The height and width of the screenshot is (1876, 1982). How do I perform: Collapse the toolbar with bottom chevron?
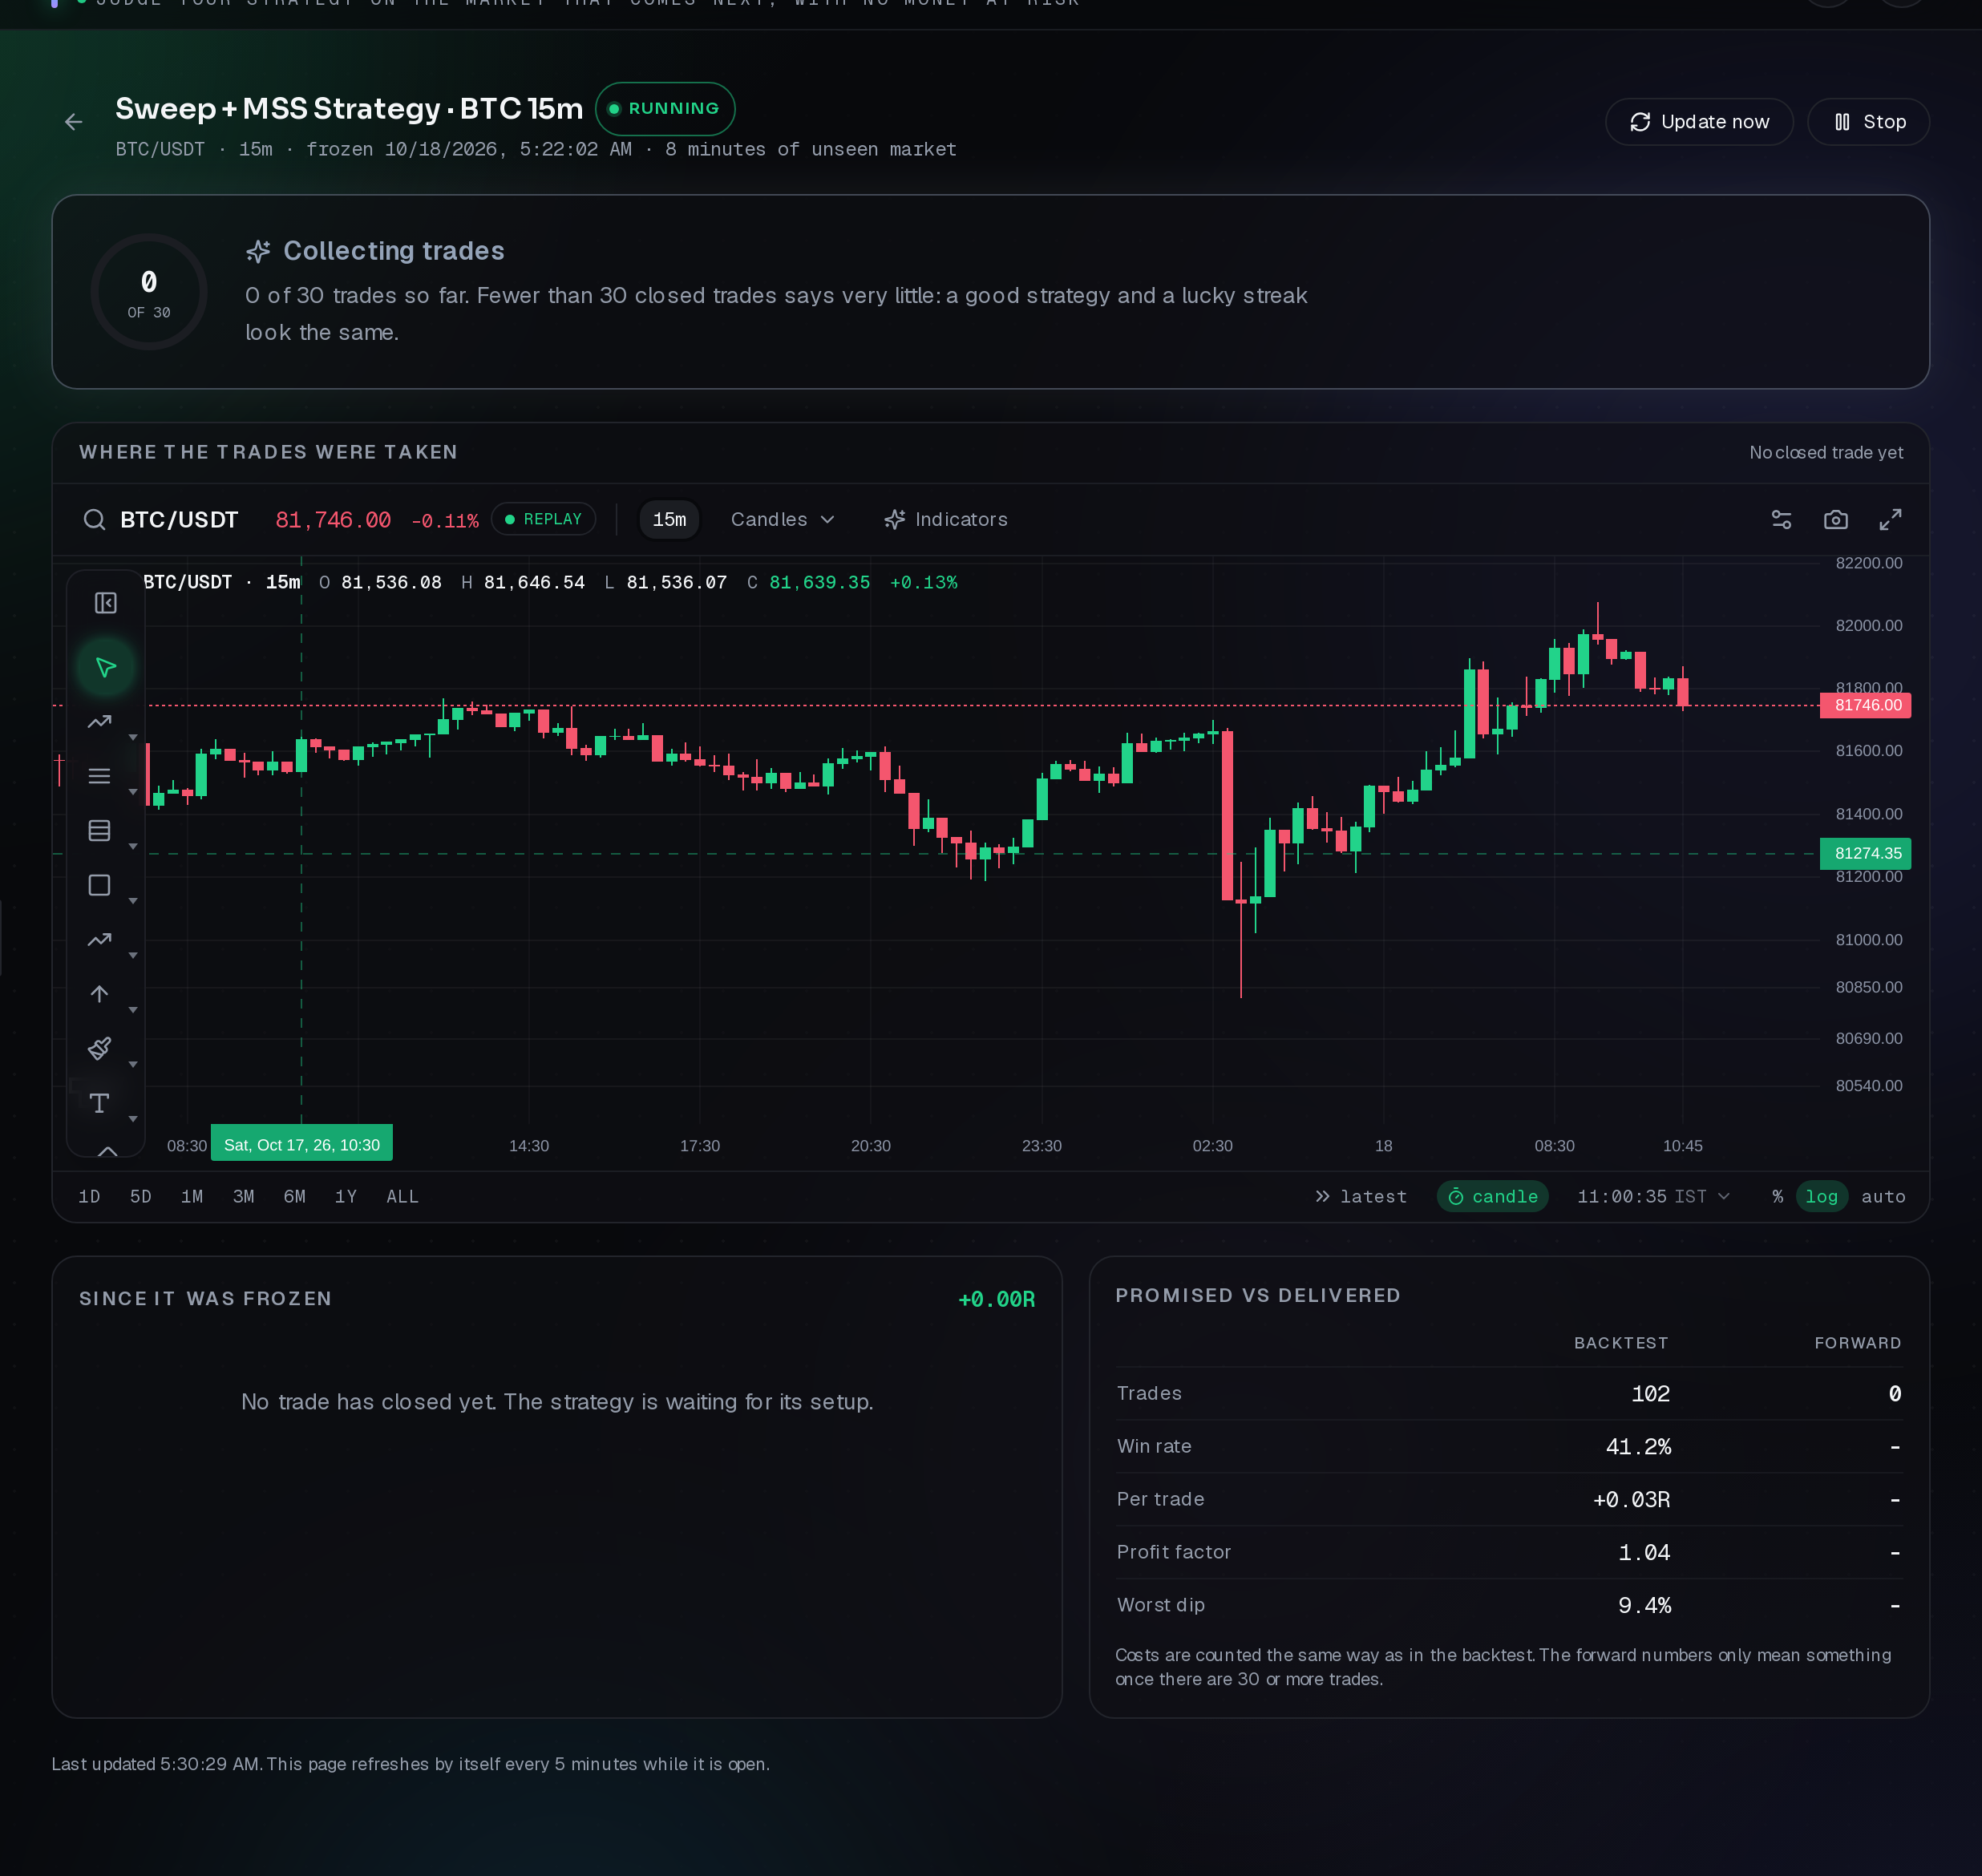(107, 1151)
